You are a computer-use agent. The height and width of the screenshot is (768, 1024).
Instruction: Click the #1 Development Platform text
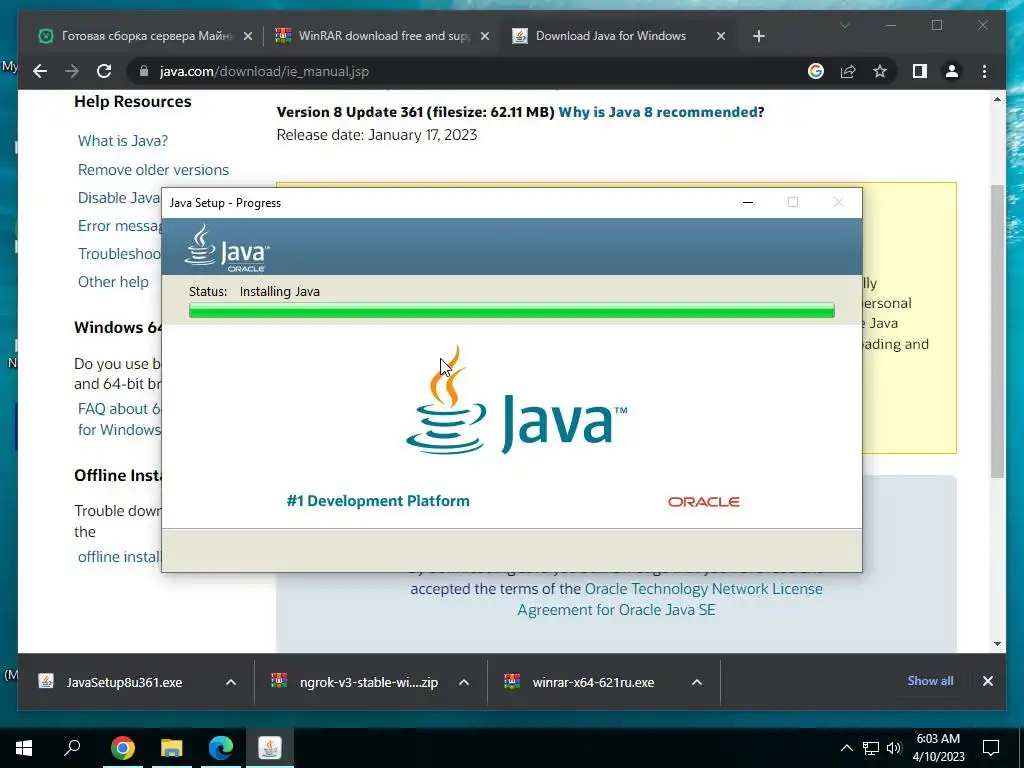pyautogui.click(x=378, y=501)
